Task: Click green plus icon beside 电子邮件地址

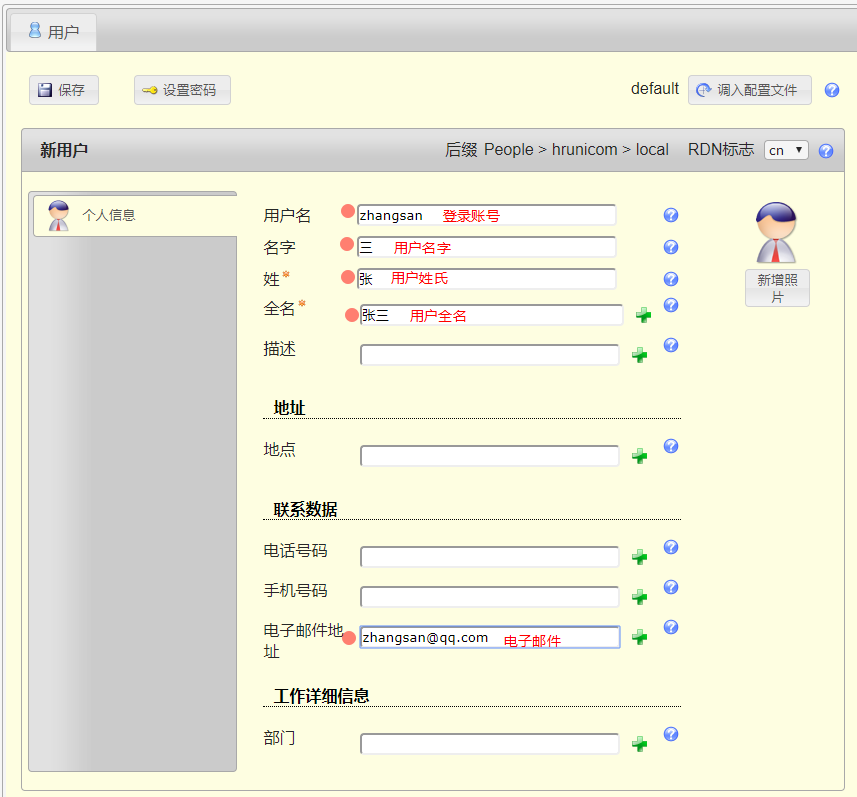Action: pos(640,637)
